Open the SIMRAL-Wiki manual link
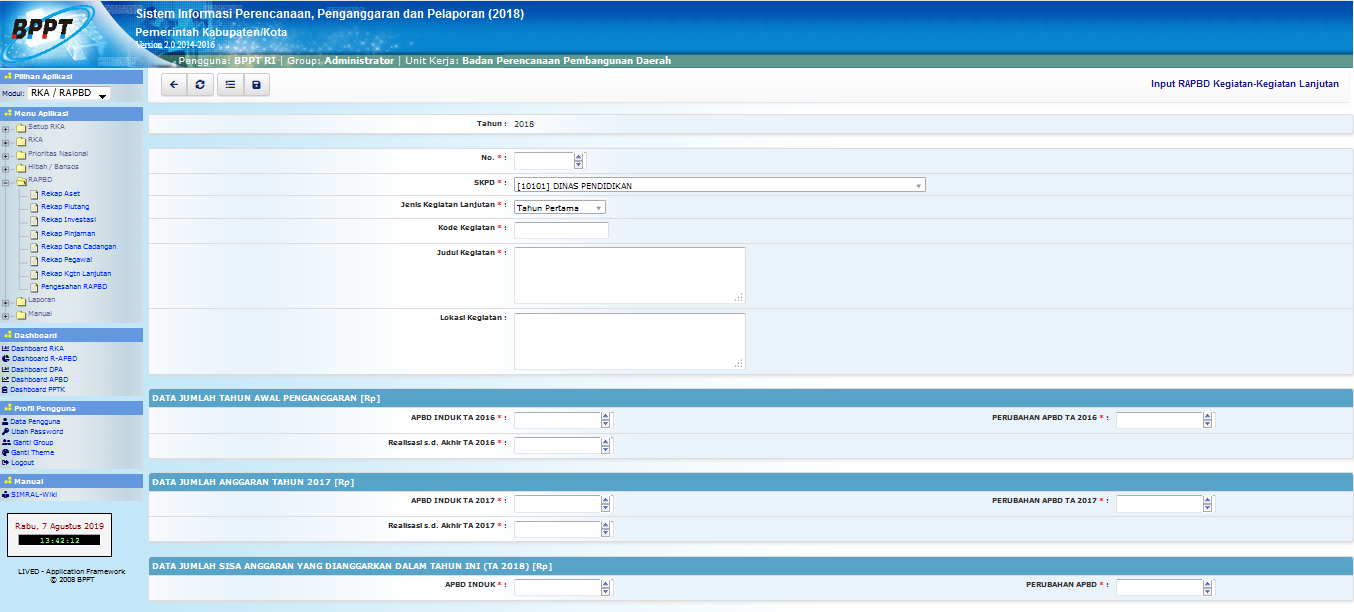The width and height of the screenshot is (1354, 612). 34,494
